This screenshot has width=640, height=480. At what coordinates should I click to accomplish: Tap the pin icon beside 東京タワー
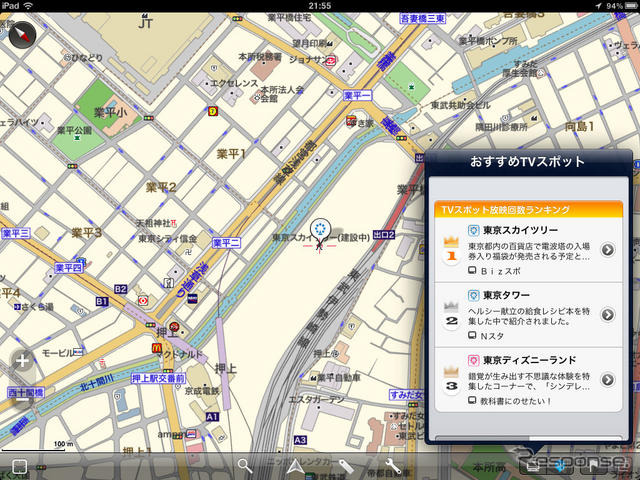coord(473,295)
